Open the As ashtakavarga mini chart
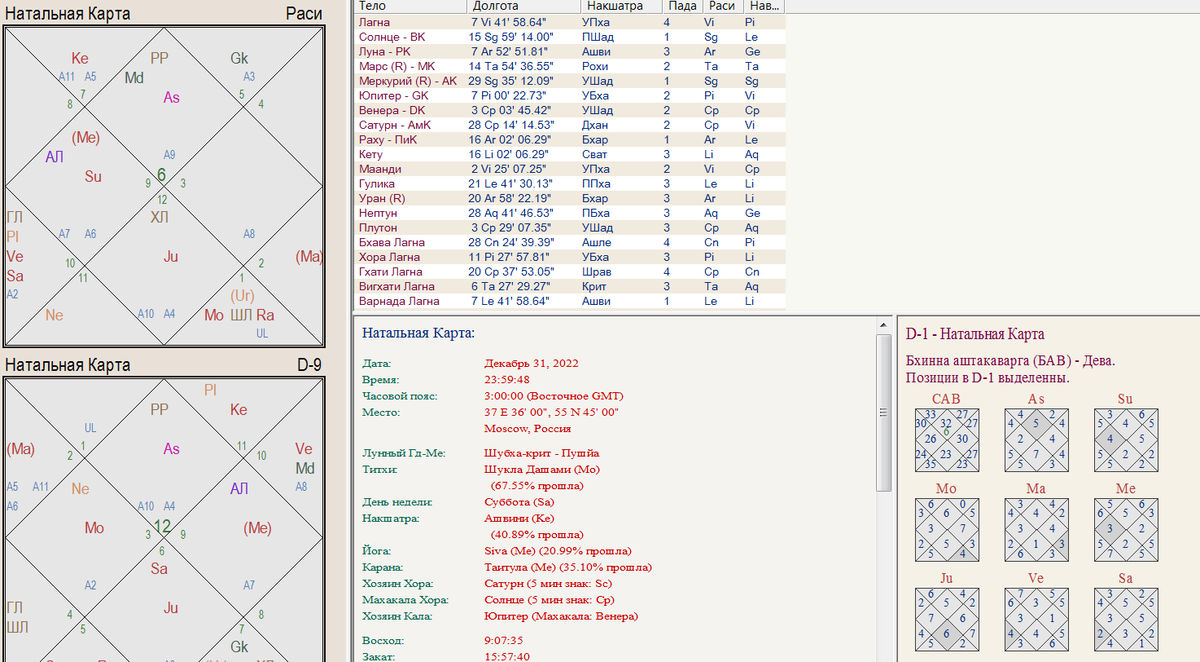 click(x=1036, y=440)
